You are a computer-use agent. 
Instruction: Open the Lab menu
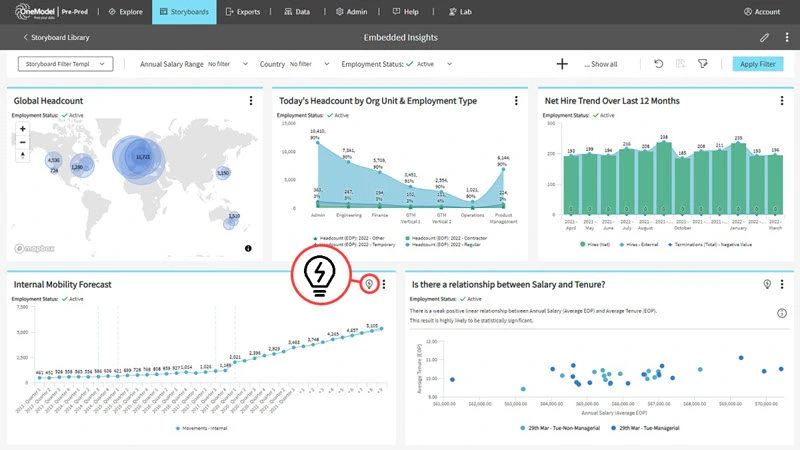click(460, 12)
